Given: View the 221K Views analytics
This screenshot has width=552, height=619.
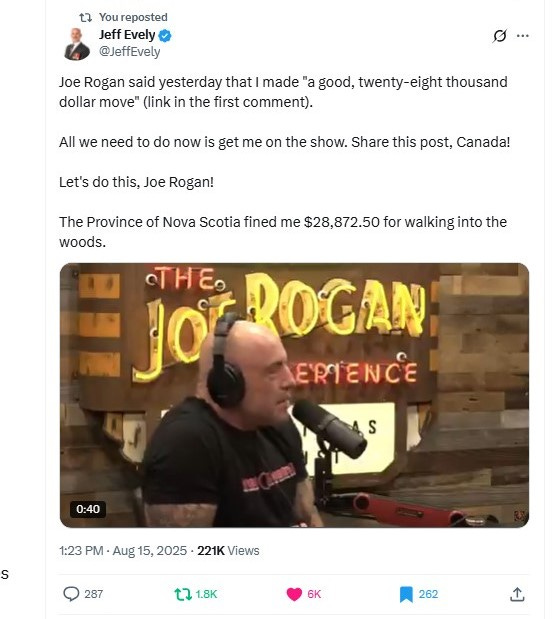Looking at the screenshot, I should pos(228,551).
